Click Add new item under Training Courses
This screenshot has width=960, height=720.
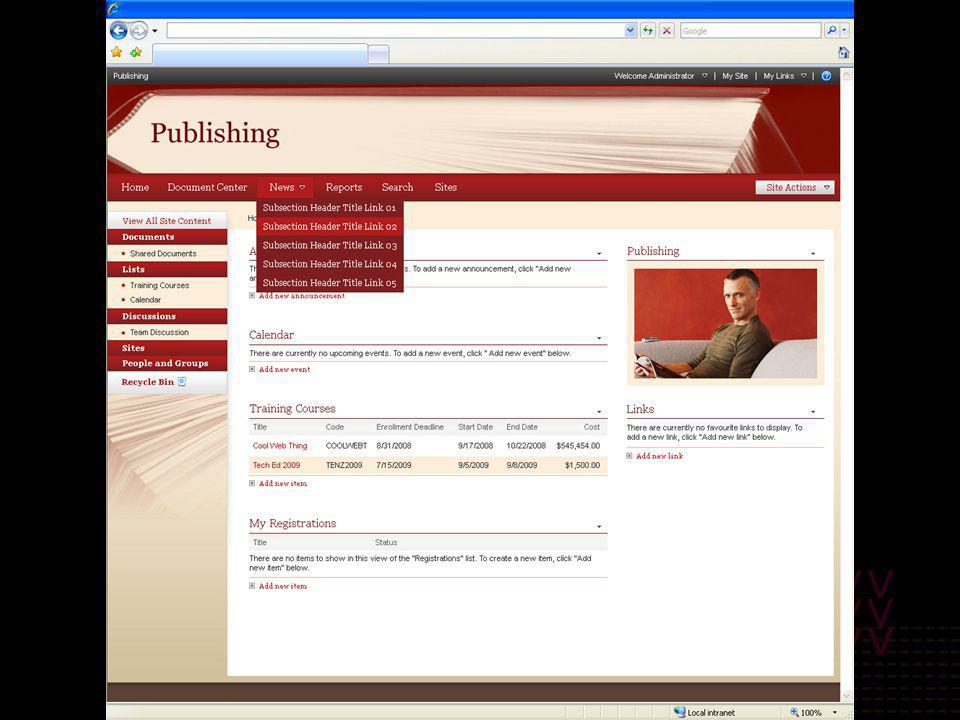coord(282,484)
